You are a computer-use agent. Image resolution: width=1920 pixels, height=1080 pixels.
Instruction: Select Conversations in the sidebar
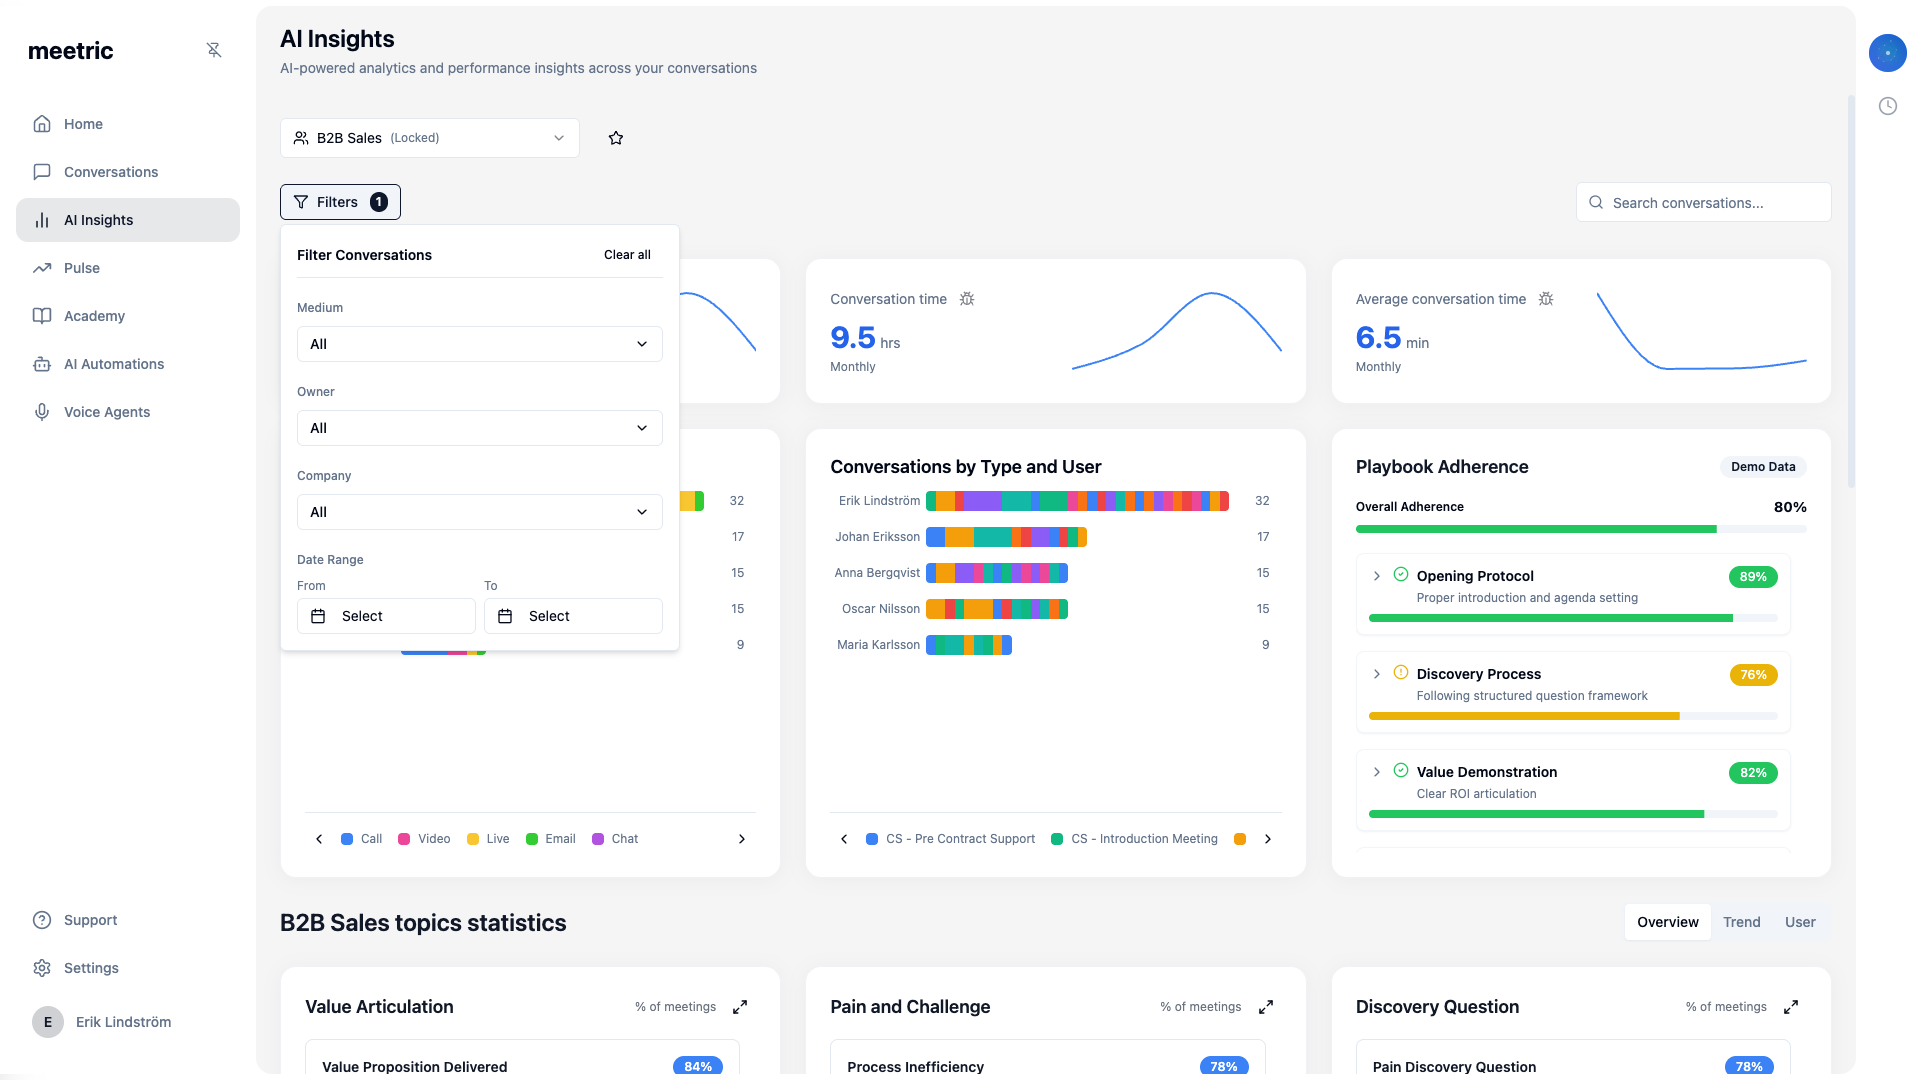pyautogui.click(x=111, y=172)
